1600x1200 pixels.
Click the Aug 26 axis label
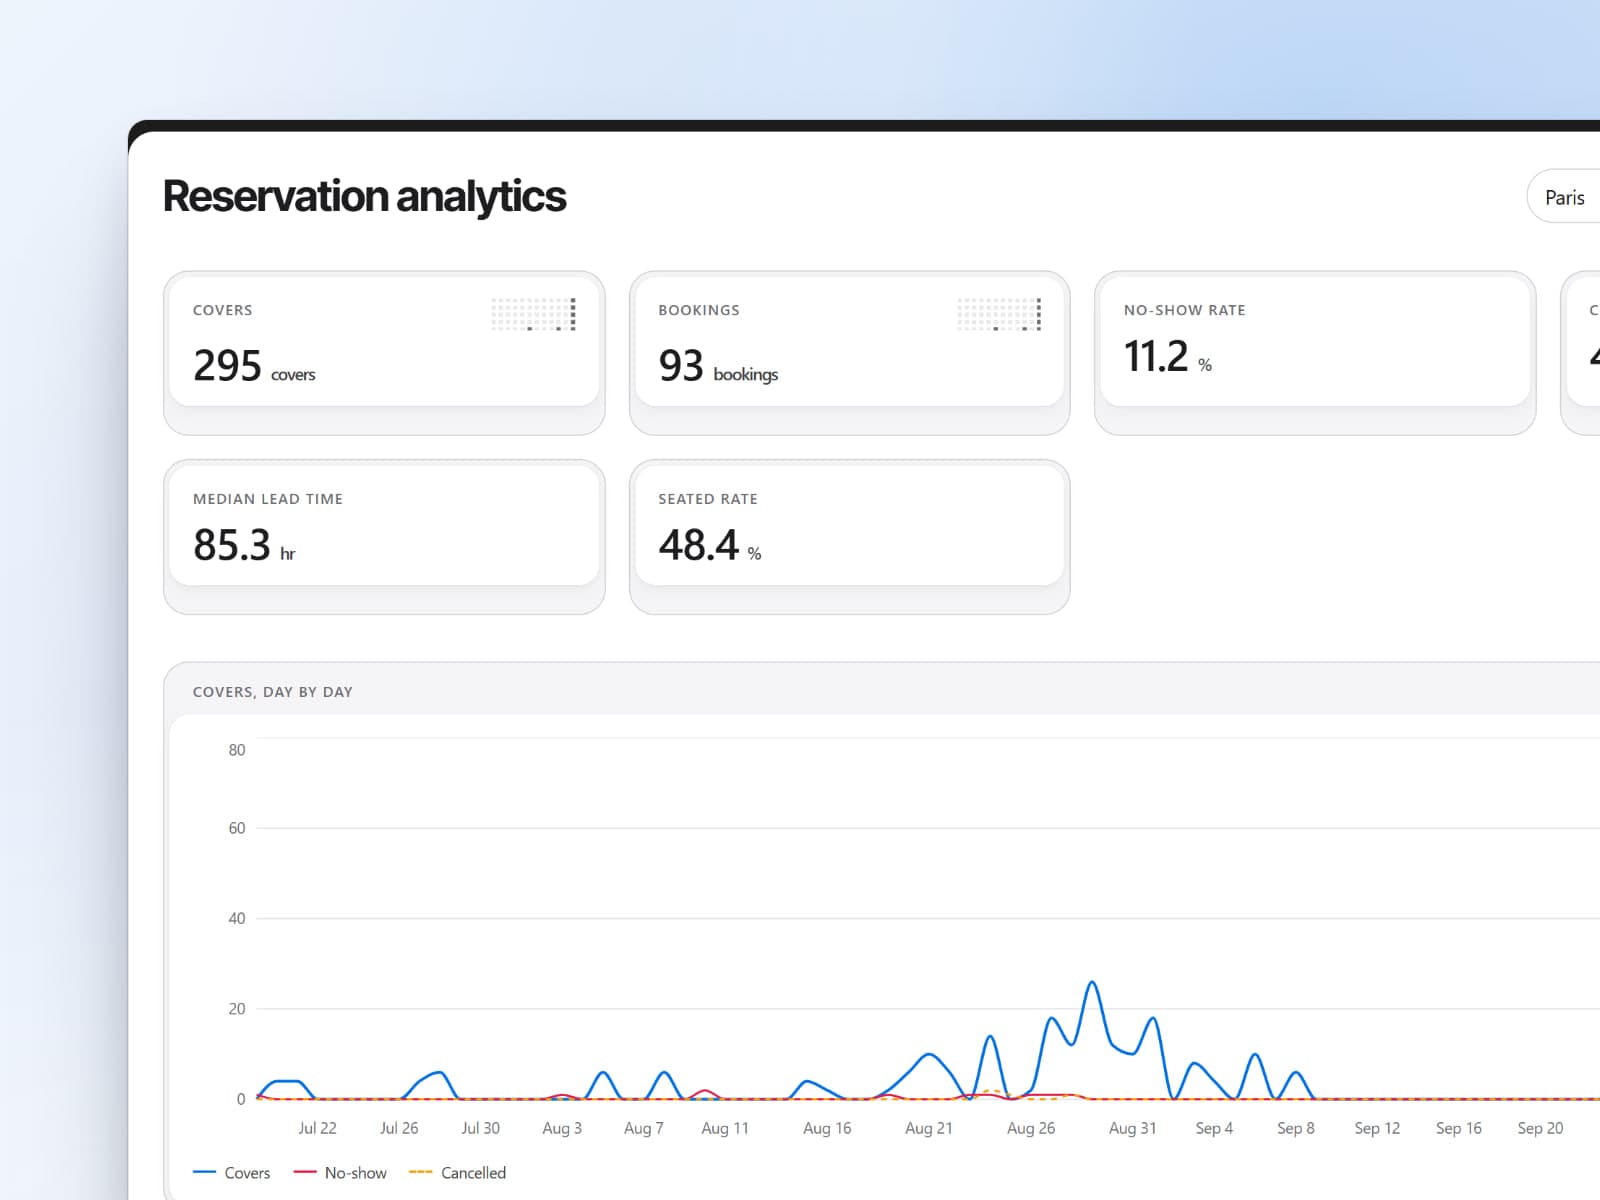coord(1031,1128)
